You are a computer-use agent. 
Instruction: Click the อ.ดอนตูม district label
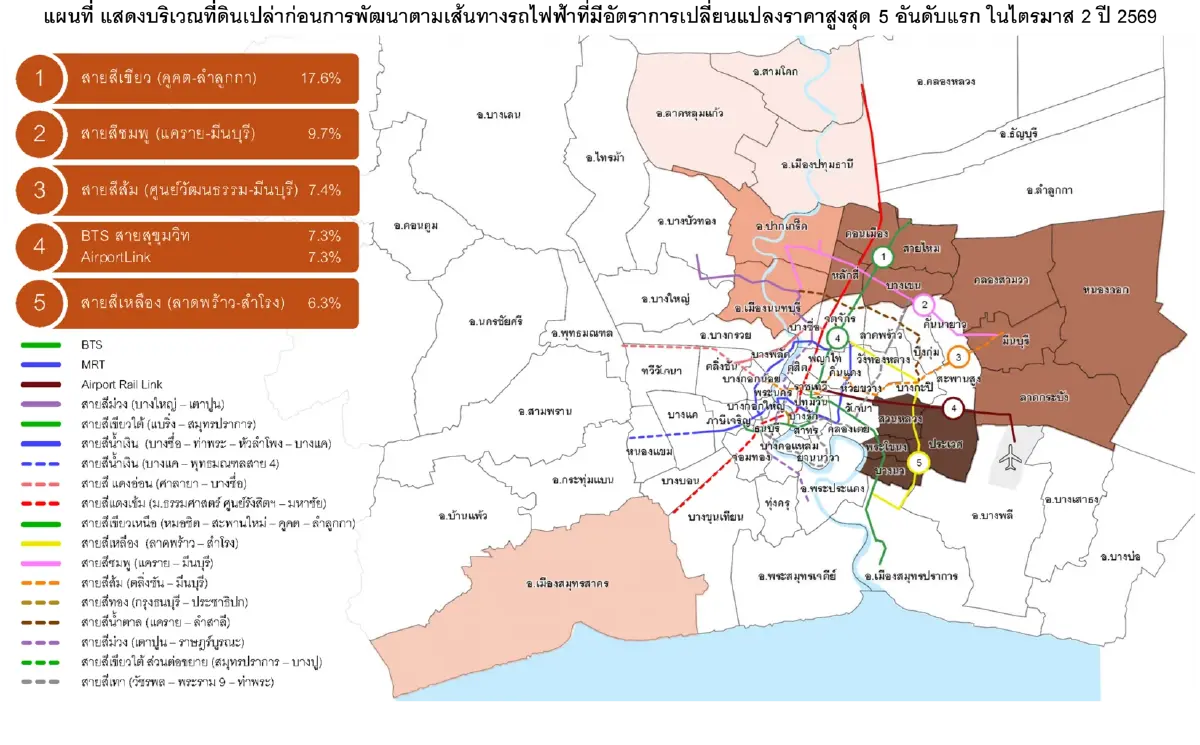pos(417,228)
